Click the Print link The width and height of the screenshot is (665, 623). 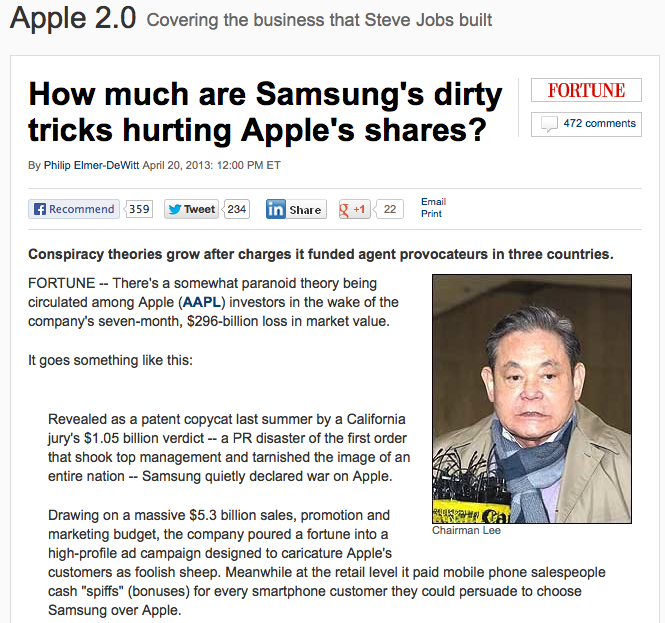tap(431, 214)
